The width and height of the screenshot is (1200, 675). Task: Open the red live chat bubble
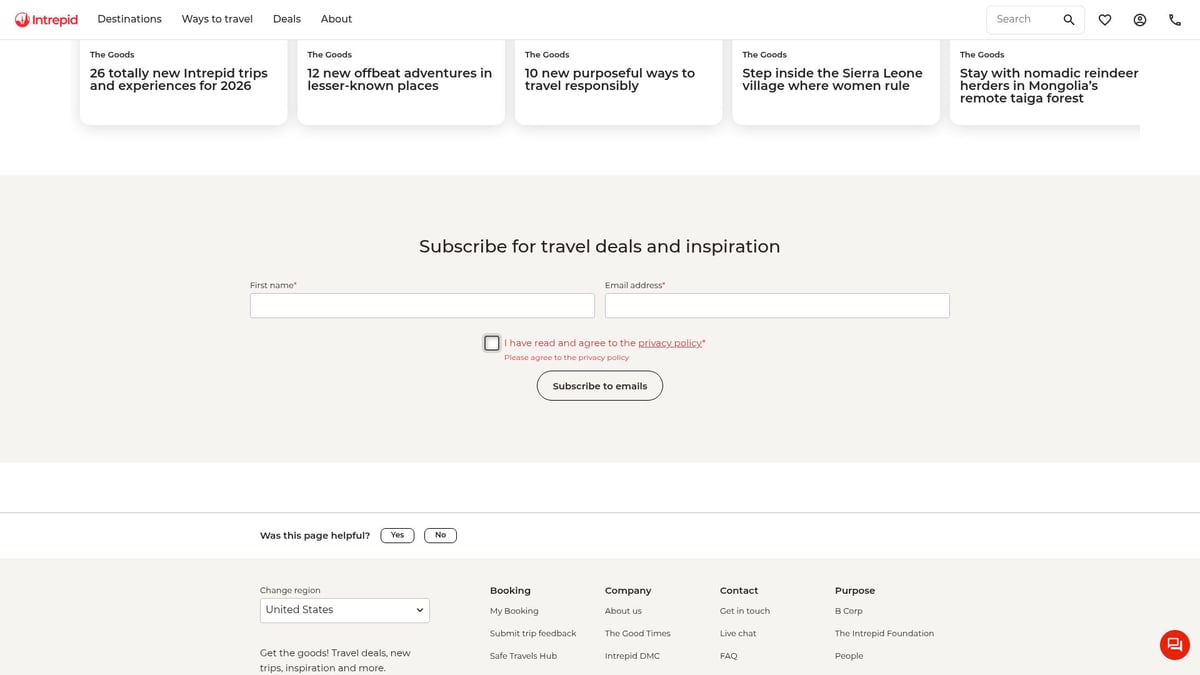tap(1175, 645)
